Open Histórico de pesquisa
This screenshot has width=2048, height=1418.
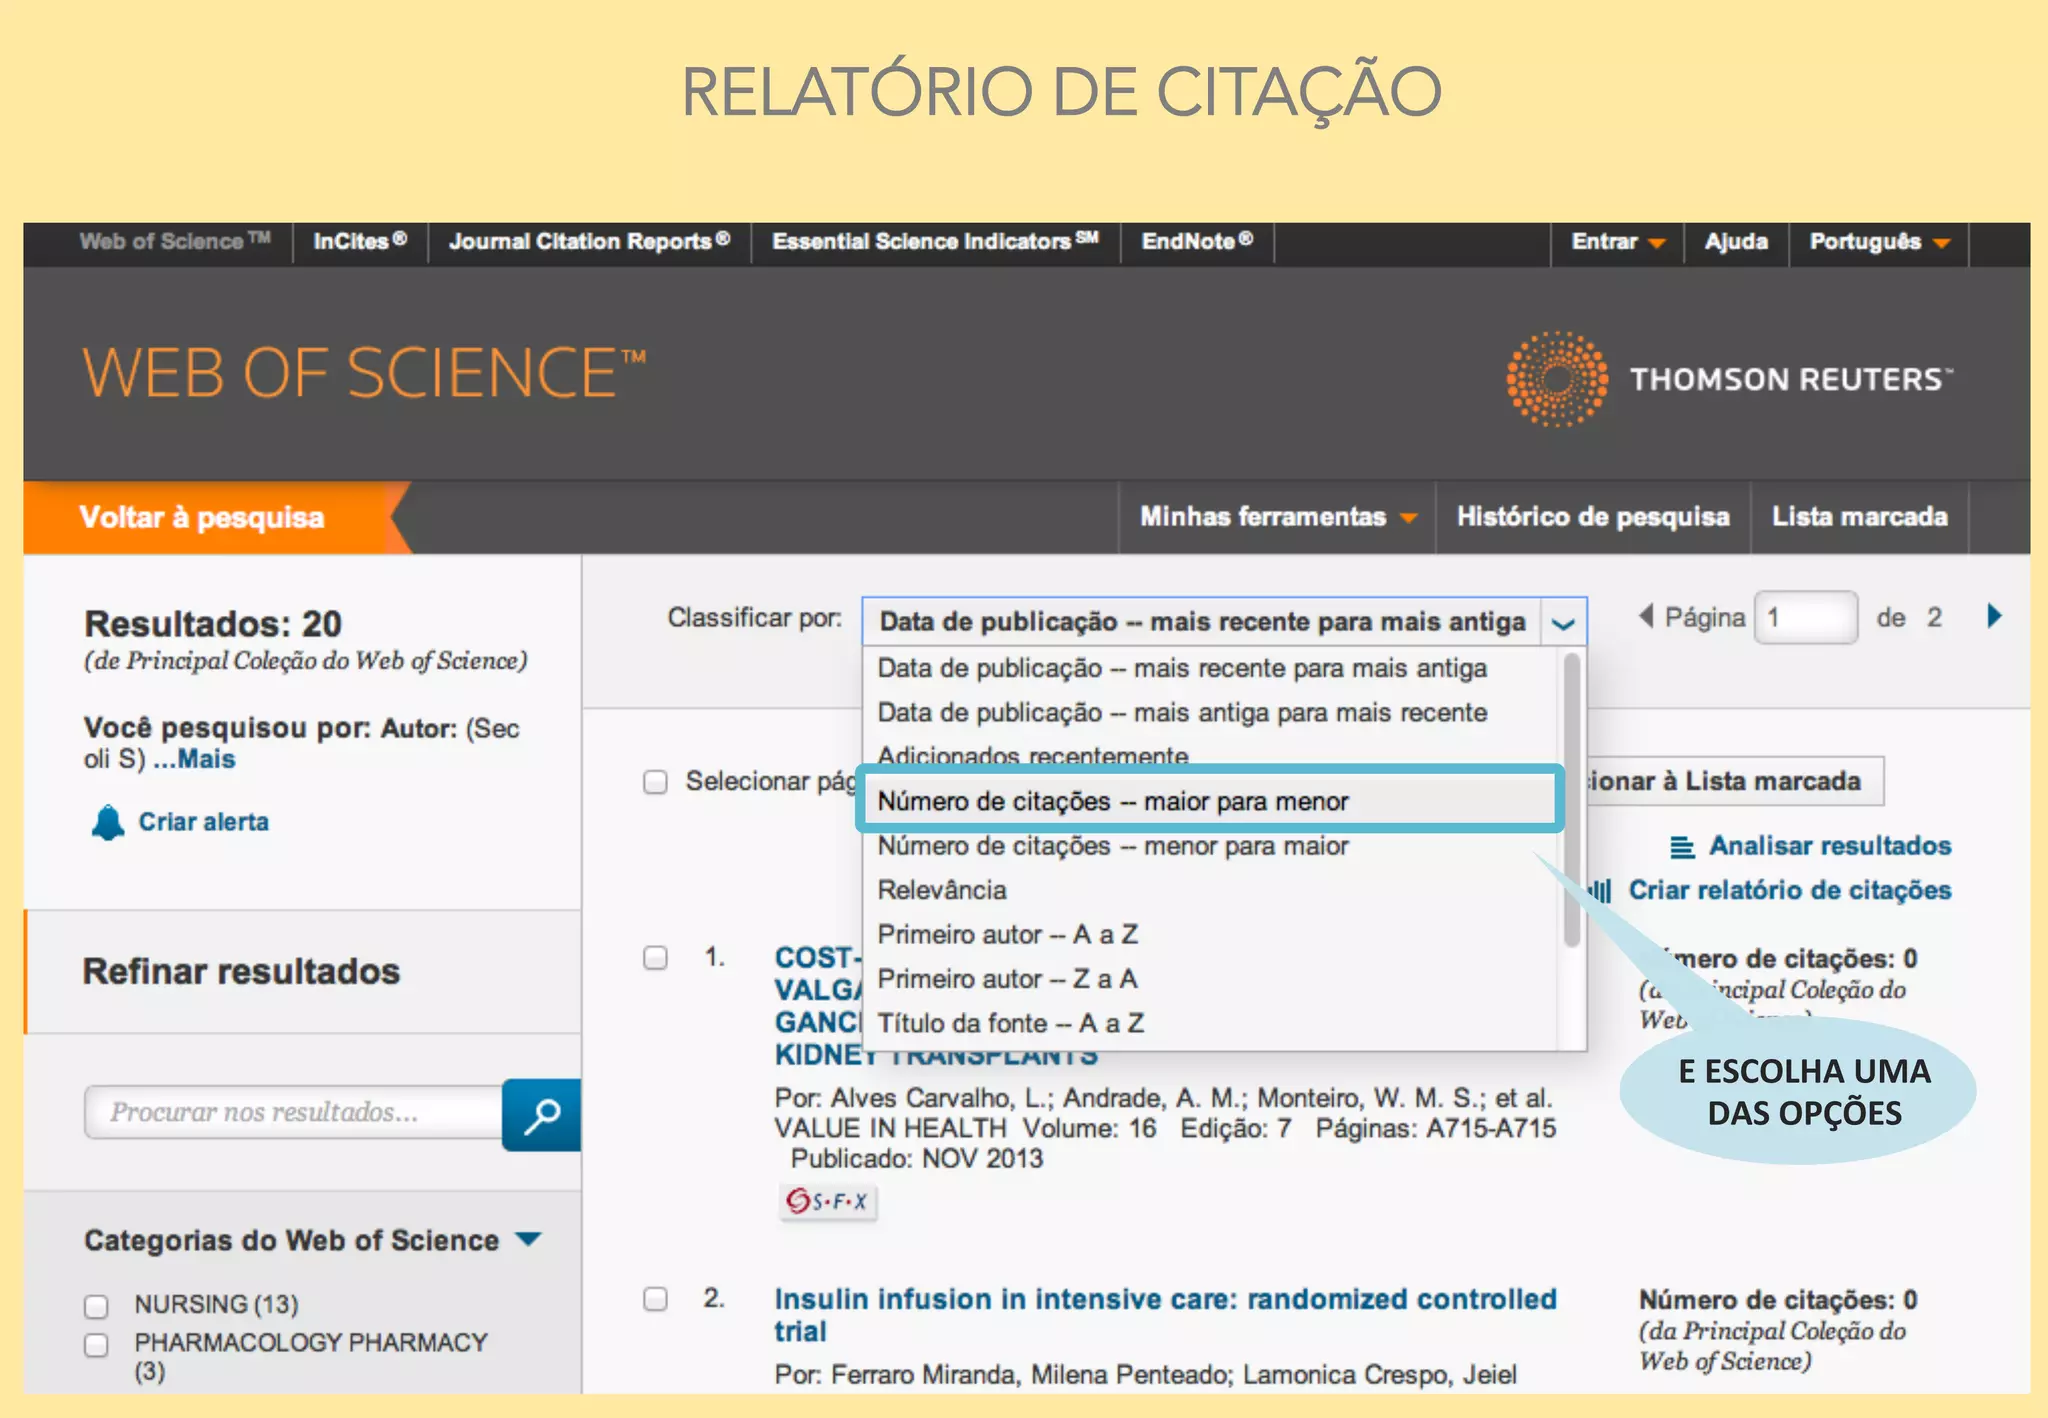[1593, 517]
